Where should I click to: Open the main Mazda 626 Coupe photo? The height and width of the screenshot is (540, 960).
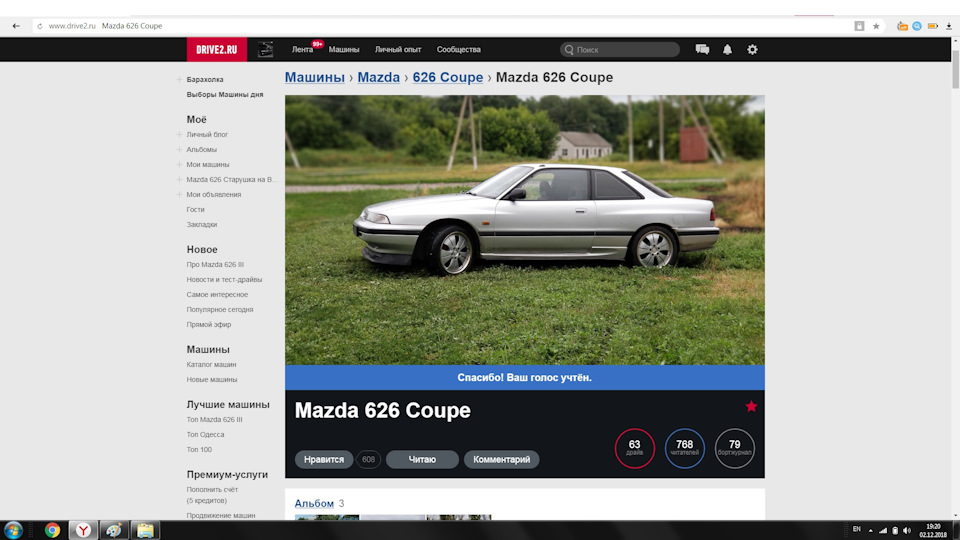tap(525, 230)
